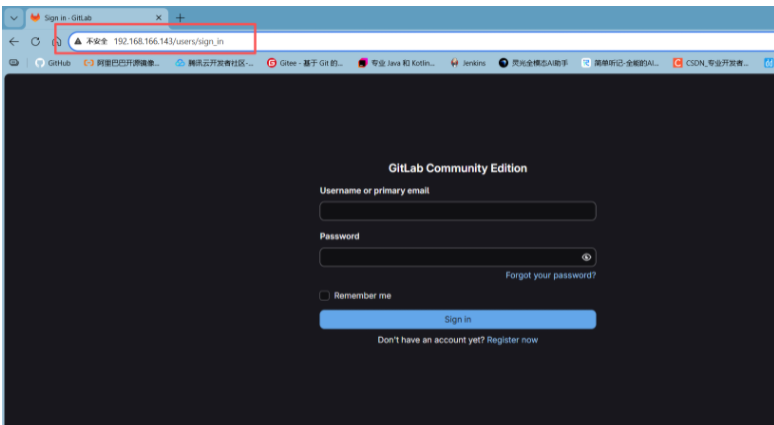Open the Java and Kotlin bookmark
Image resolution: width=774 pixels, height=425 pixels.
point(396,63)
